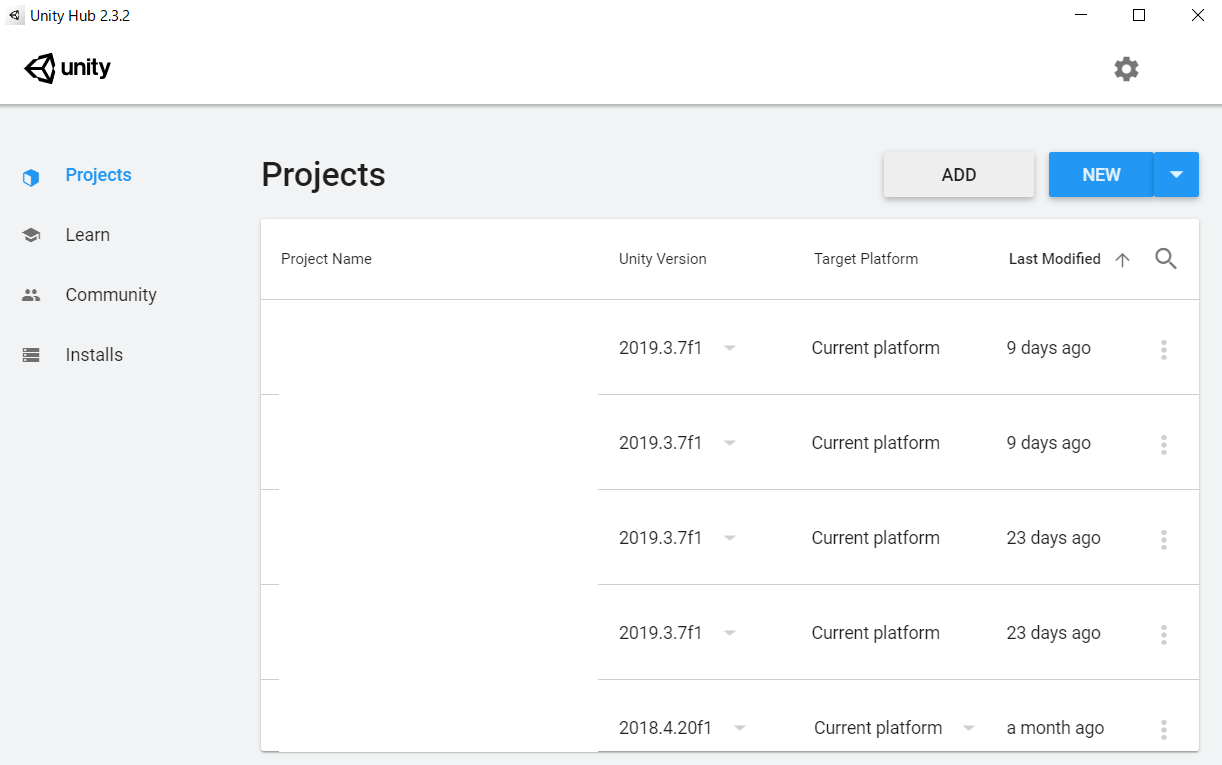
Task: Click the Installs list icon in sidebar
Action: tap(31, 355)
